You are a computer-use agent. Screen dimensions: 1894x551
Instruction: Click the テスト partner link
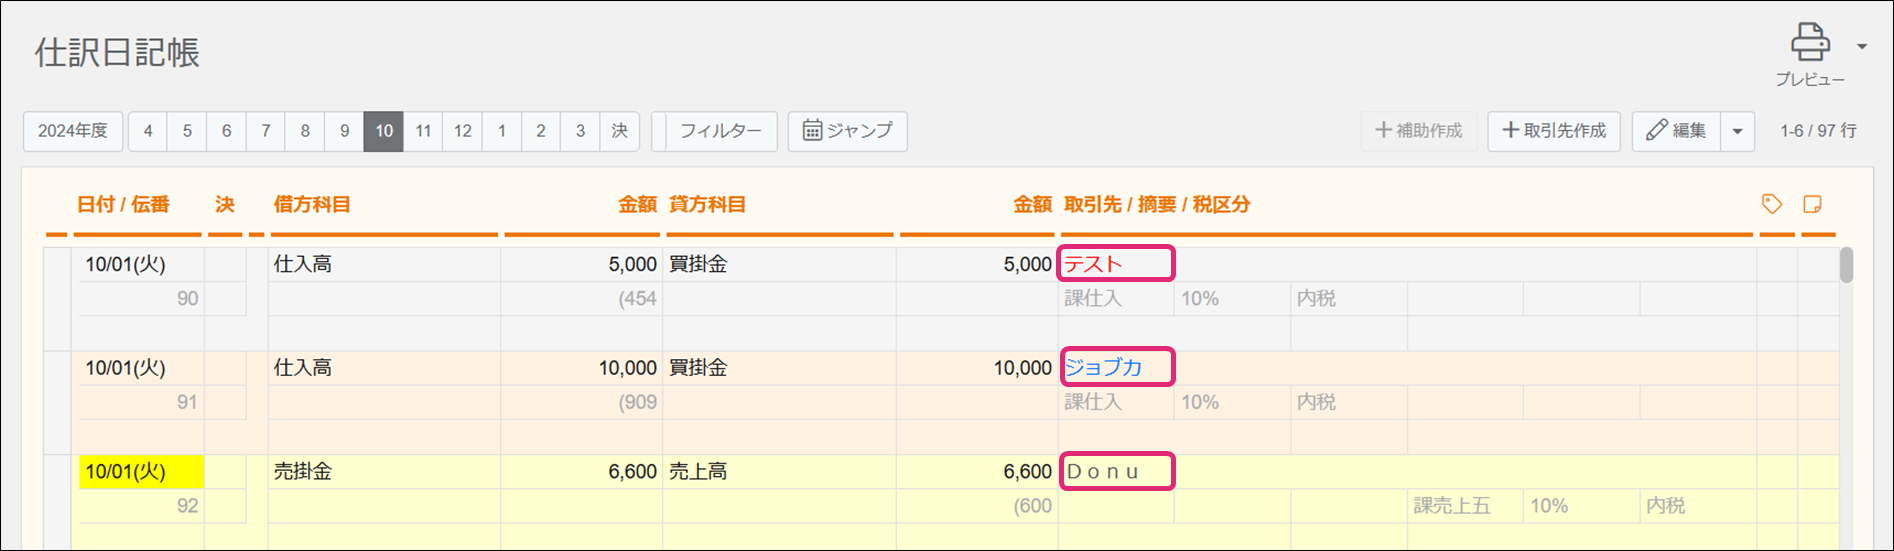coord(1093,264)
